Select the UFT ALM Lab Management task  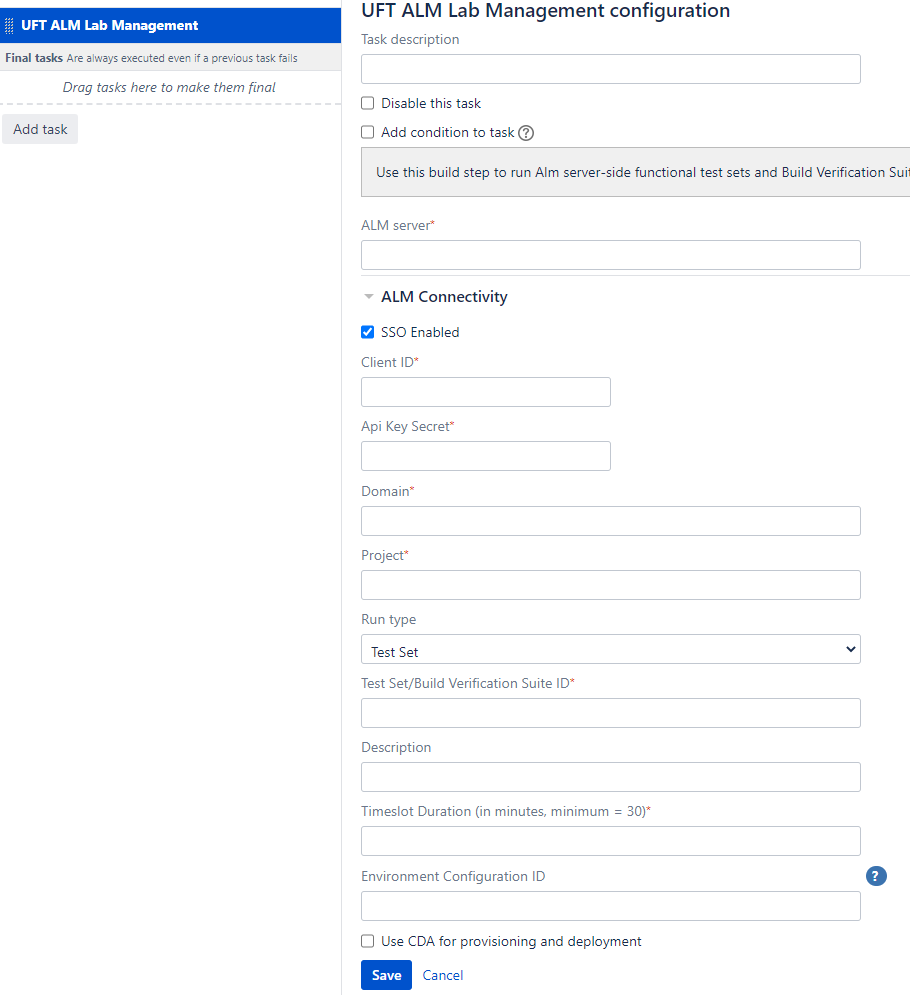click(110, 26)
